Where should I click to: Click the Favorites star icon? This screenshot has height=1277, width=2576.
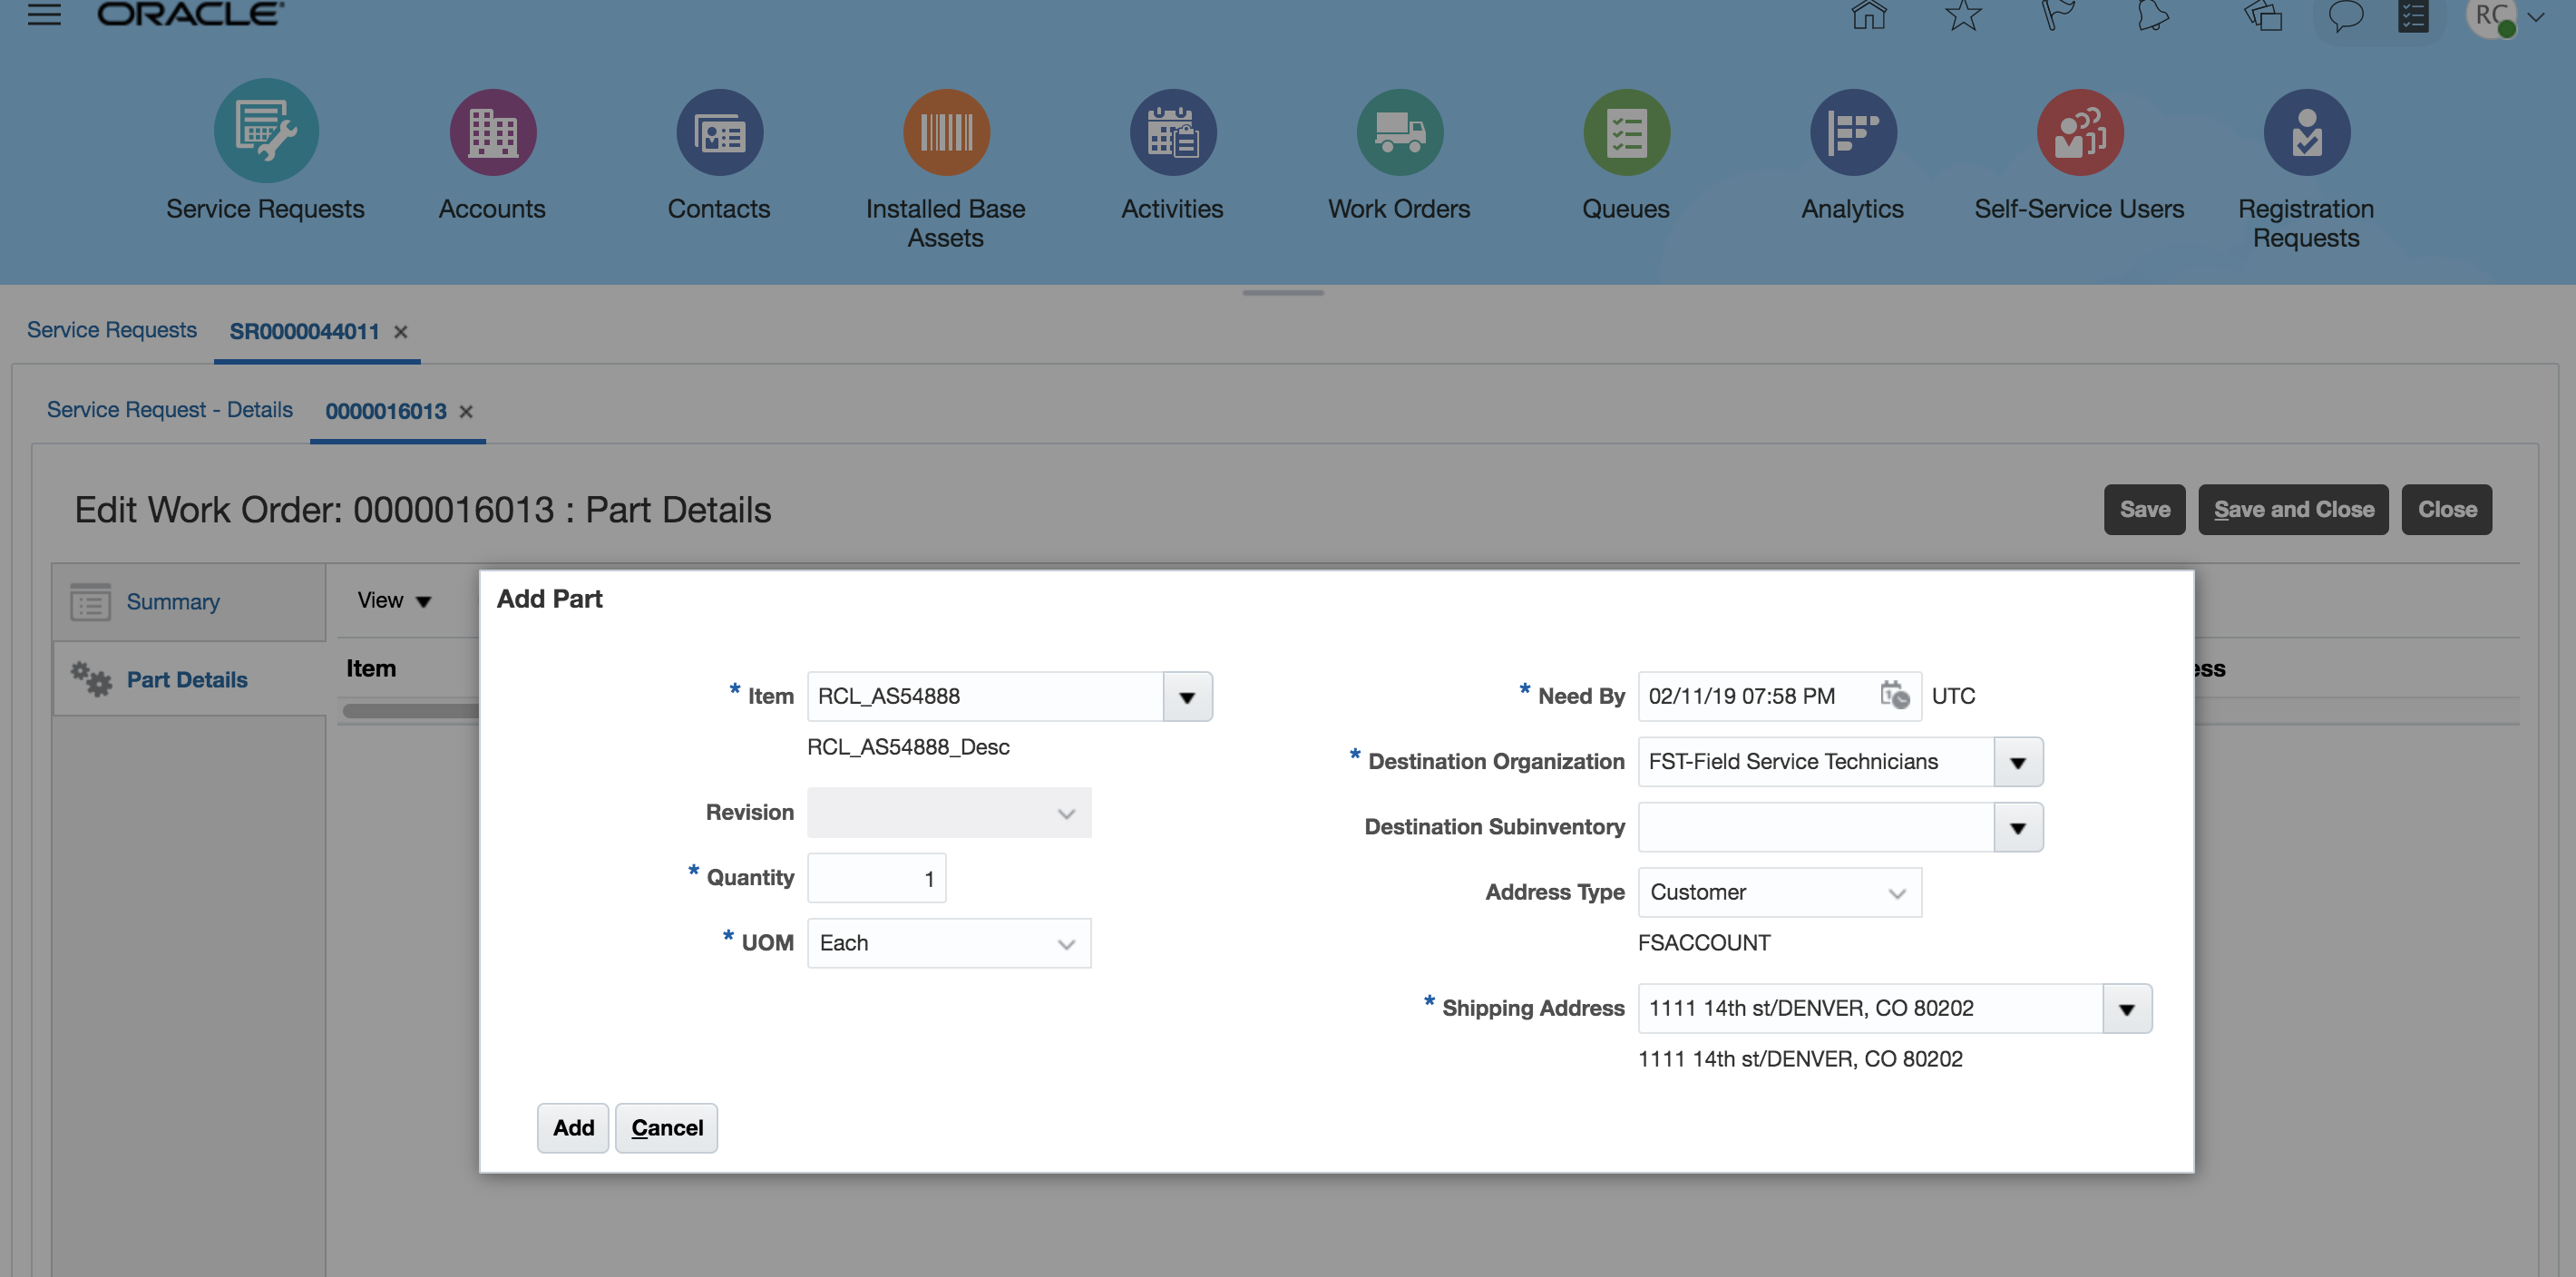pos(1962,16)
